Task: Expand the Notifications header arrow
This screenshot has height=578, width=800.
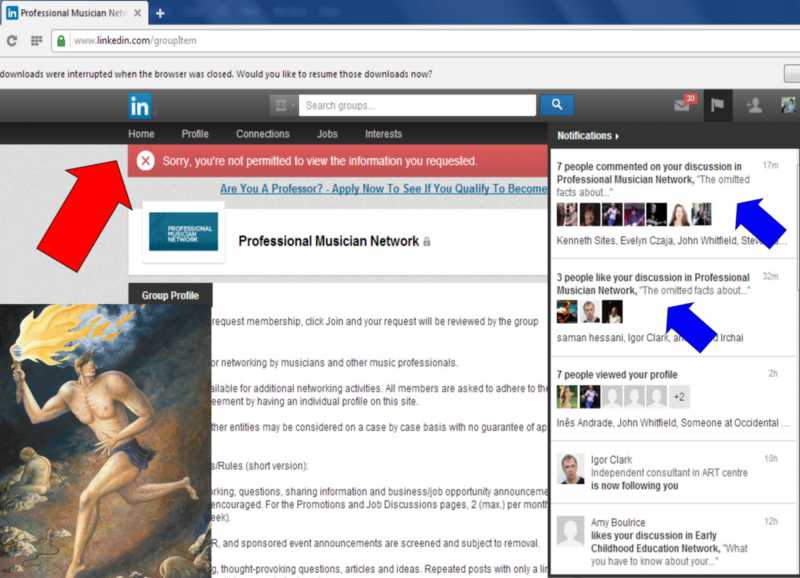Action: [617, 136]
